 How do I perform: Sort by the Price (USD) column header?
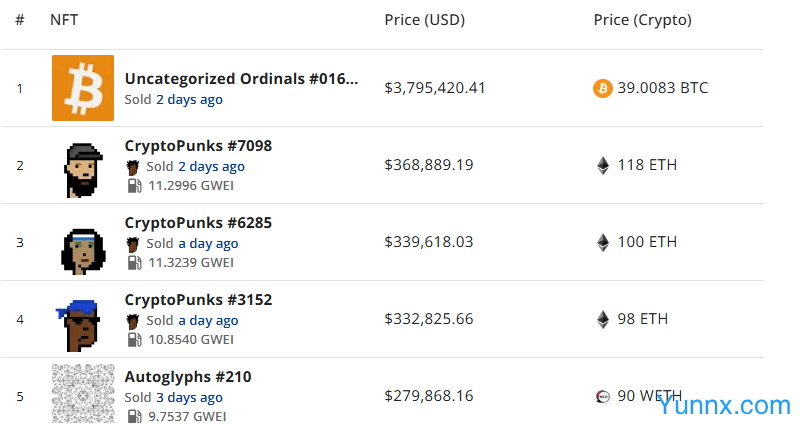[x=424, y=20]
